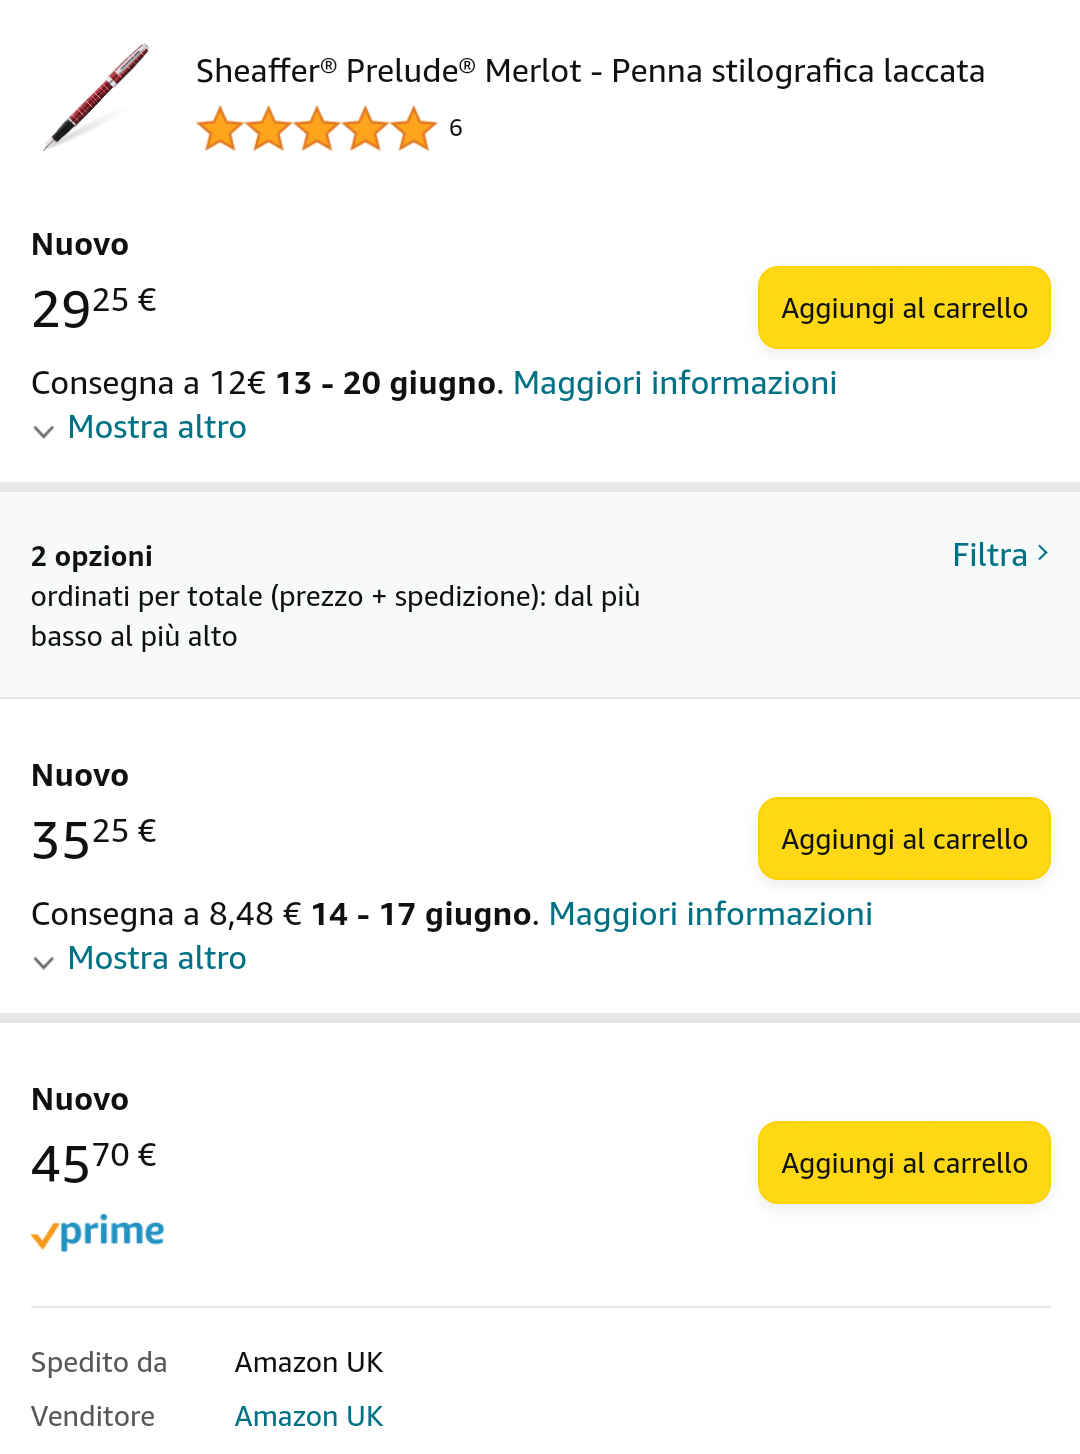Click the Spedito da Amazon UK value

tap(309, 1362)
